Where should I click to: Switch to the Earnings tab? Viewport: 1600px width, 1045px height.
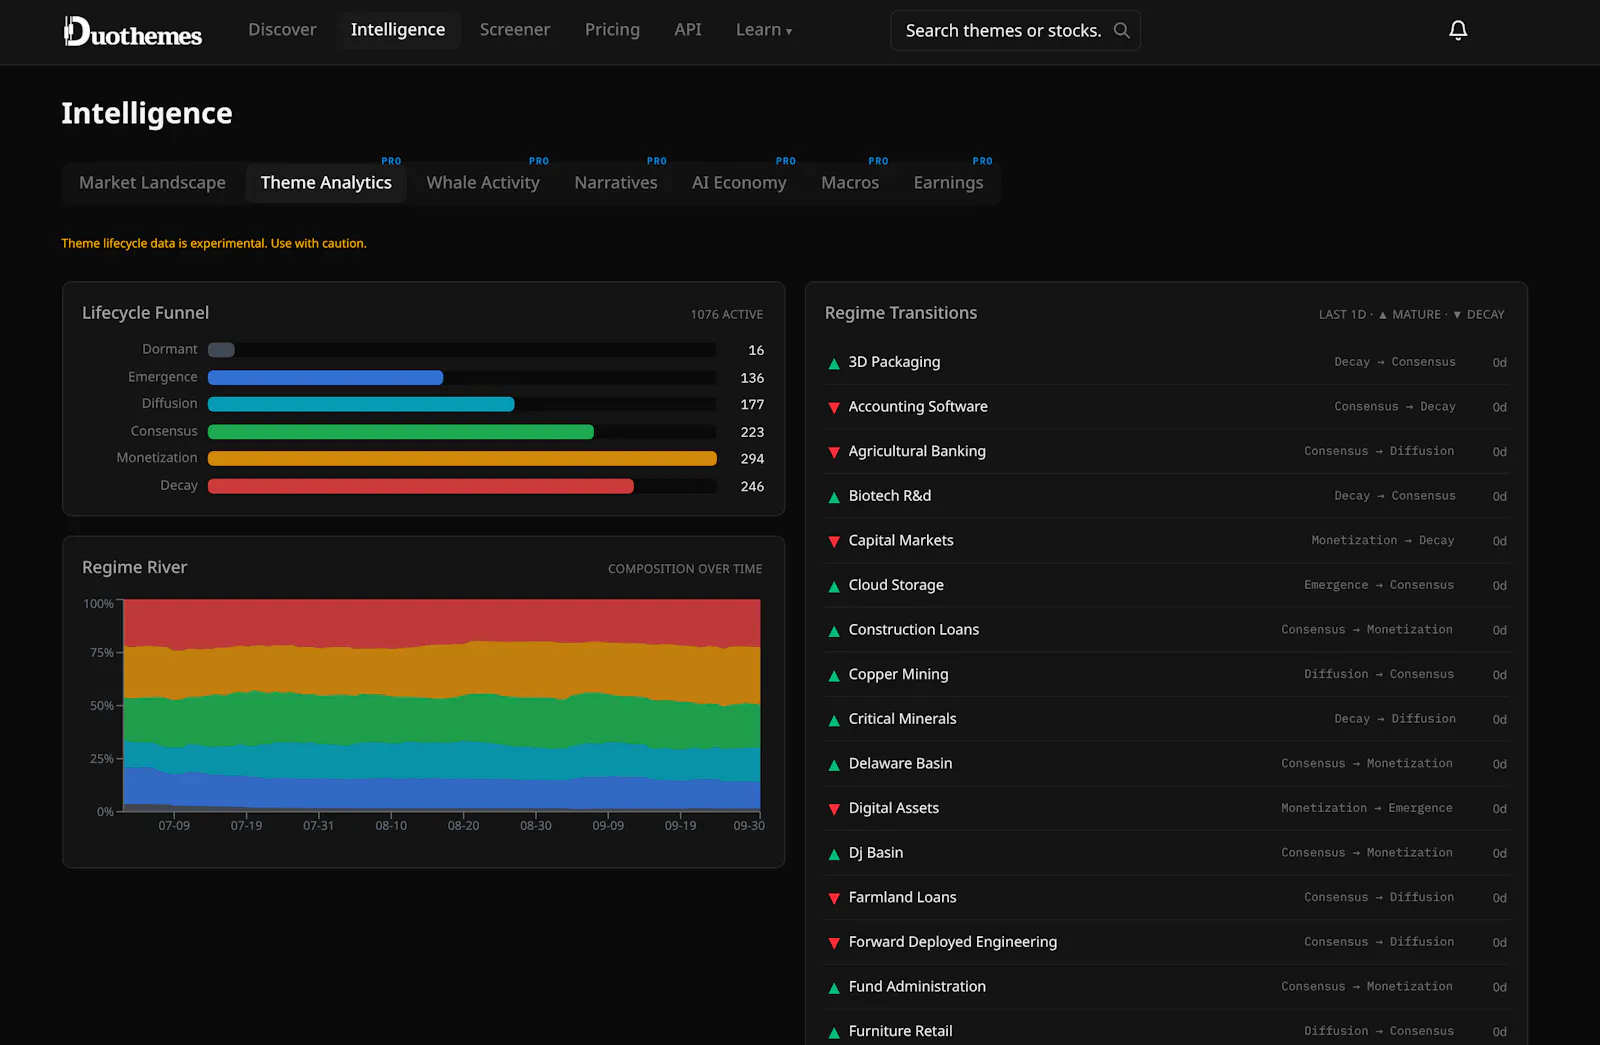coord(948,183)
